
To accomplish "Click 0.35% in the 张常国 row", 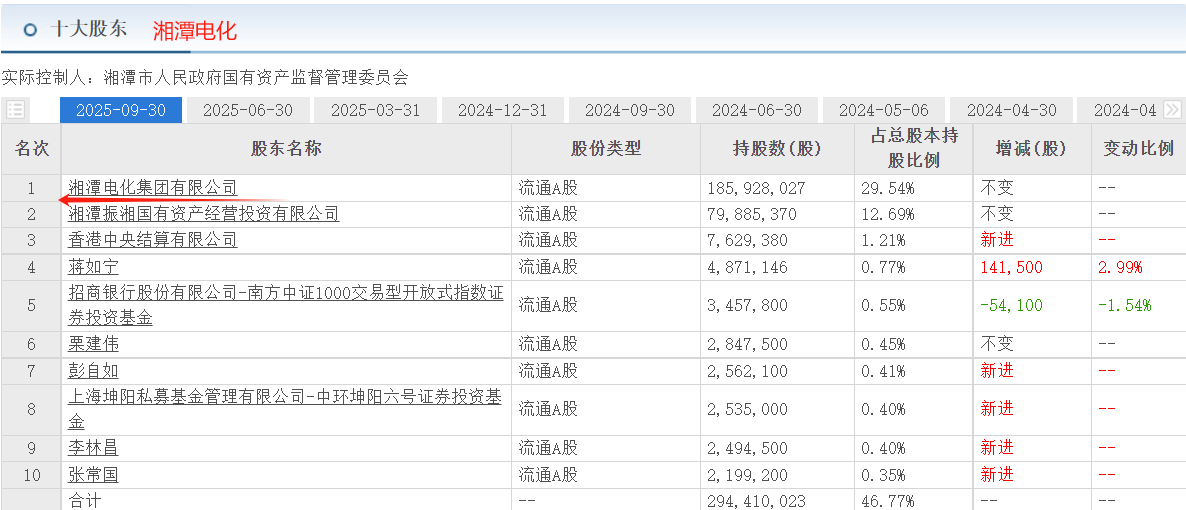I will (883, 475).
